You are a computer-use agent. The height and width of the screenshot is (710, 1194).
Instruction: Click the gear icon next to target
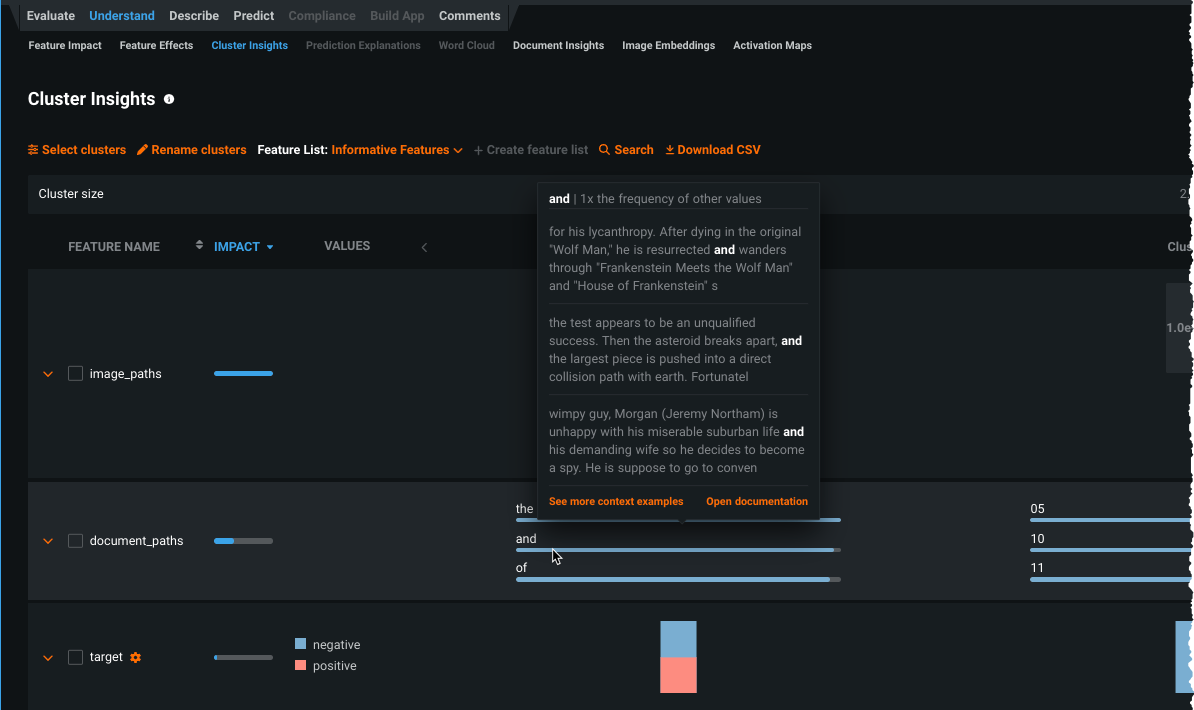(x=136, y=657)
